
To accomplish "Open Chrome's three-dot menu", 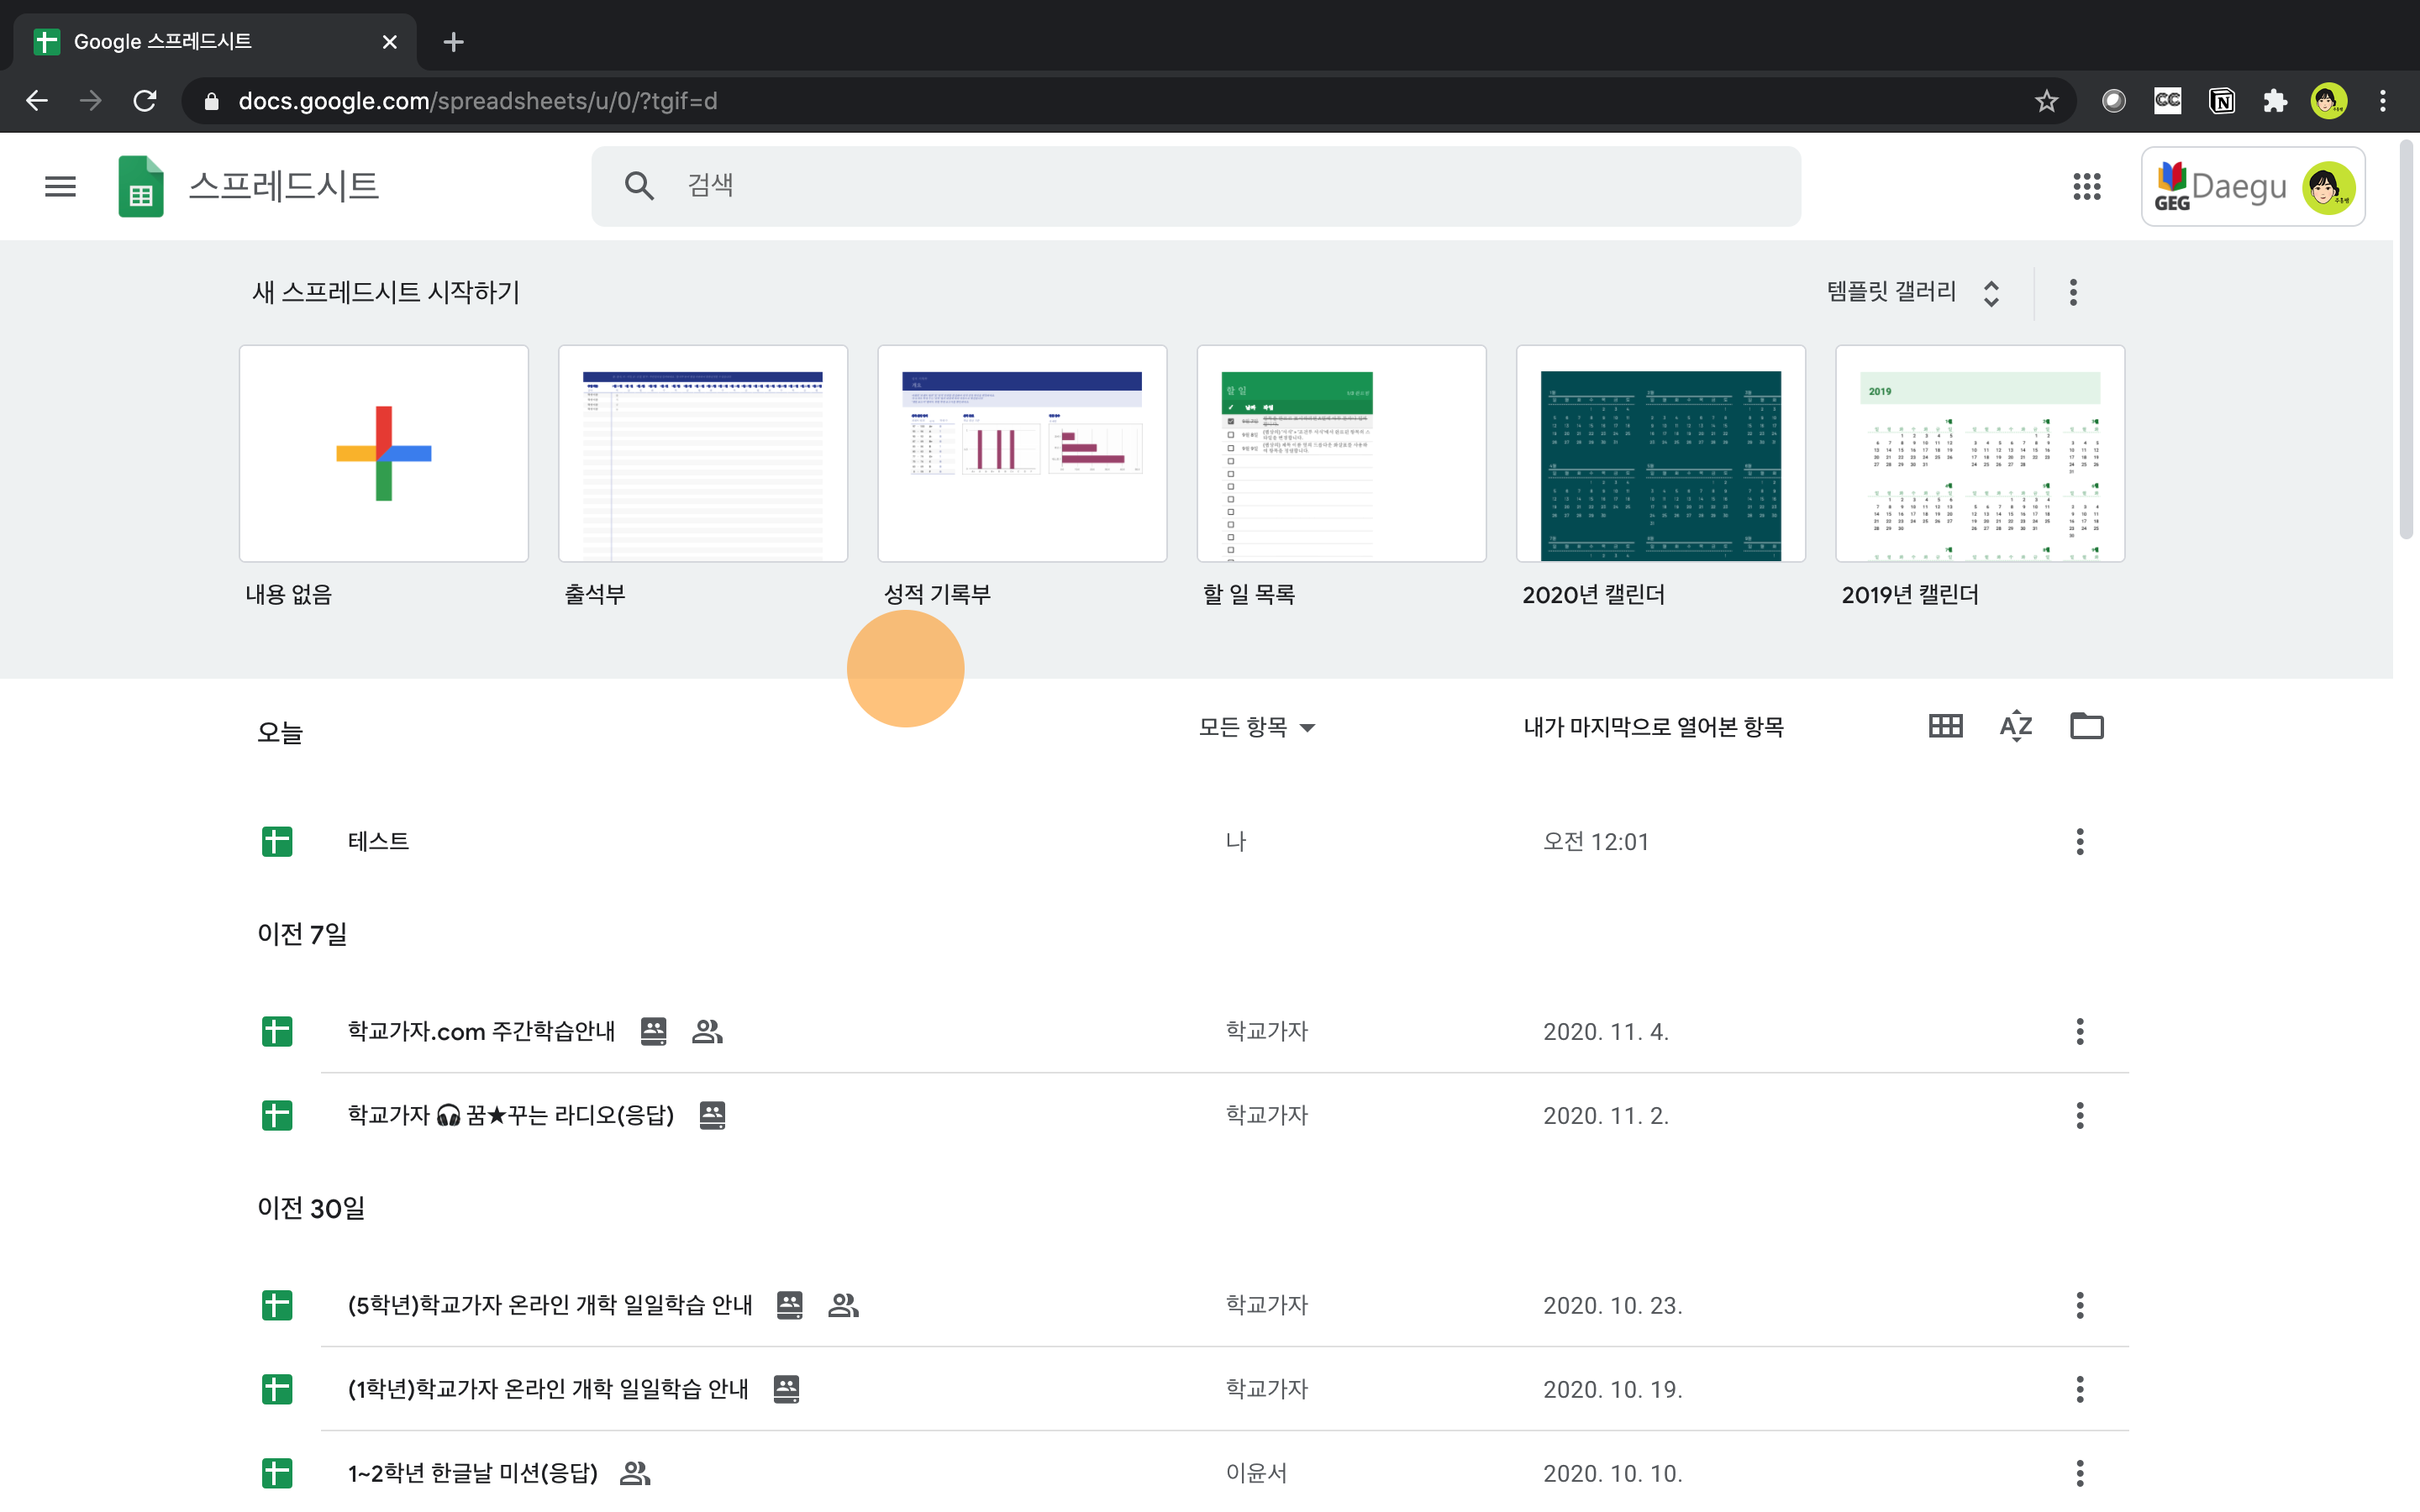I will point(2383,101).
